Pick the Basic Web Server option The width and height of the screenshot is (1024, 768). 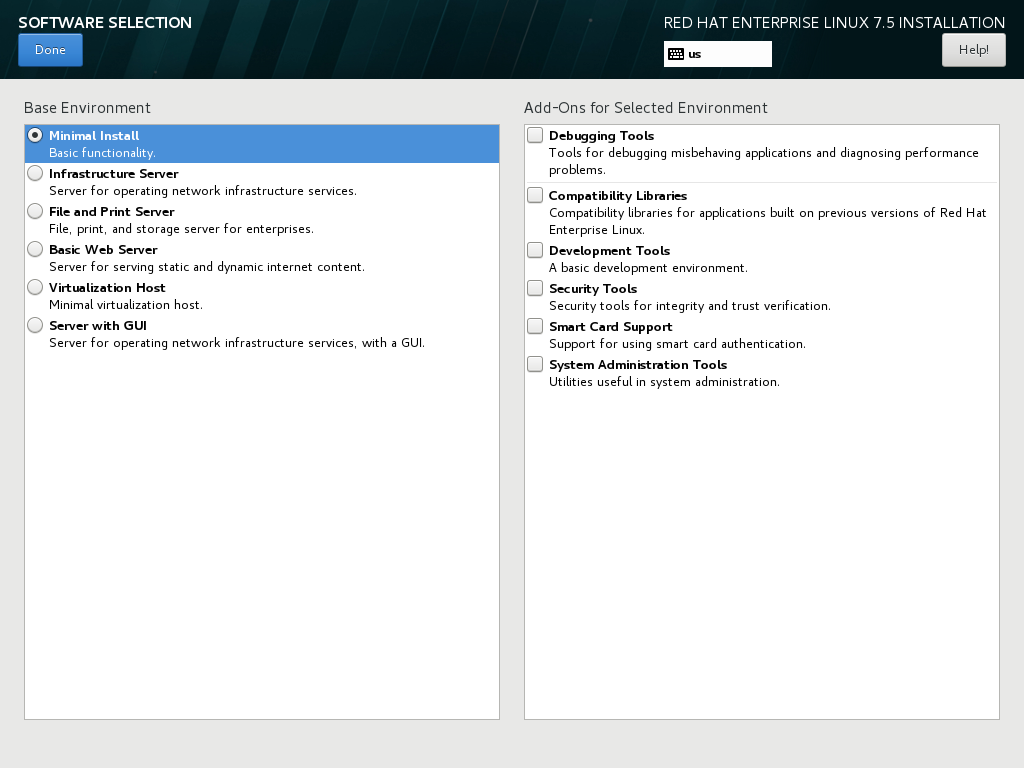(35, 249)
